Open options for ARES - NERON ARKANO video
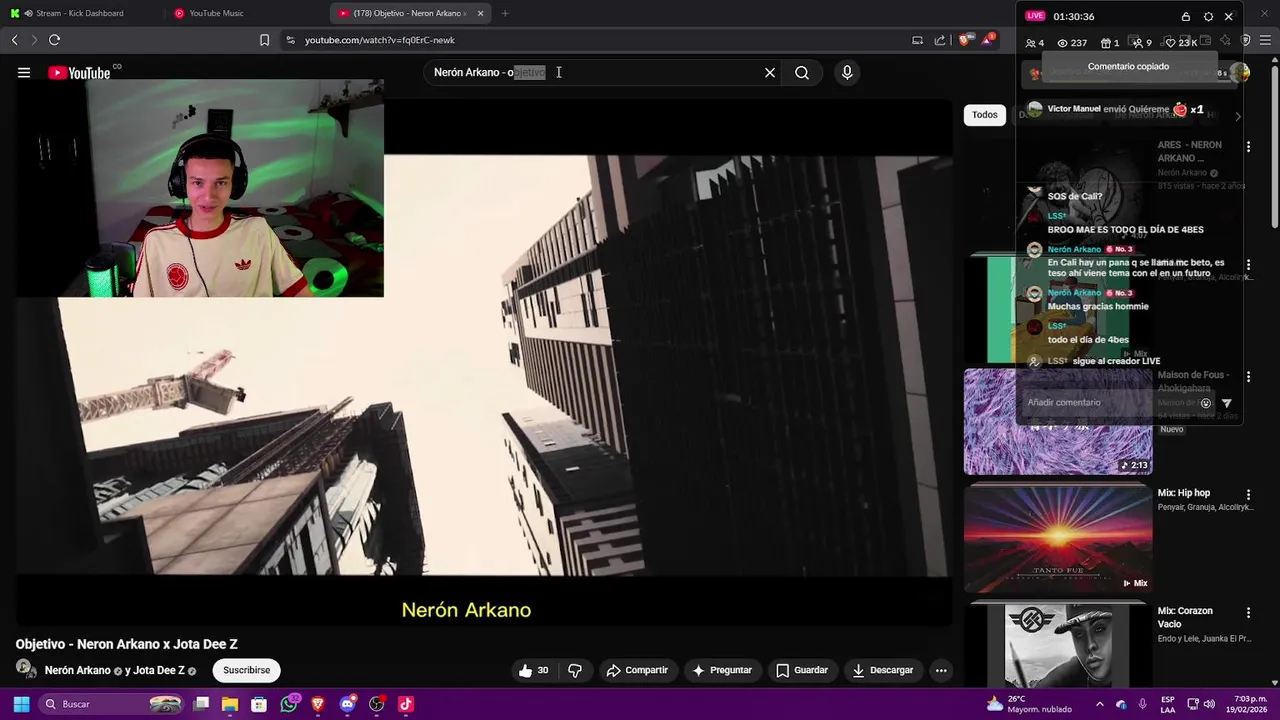The width and height of the screenshot is (1280, 720). point(1248,147)
